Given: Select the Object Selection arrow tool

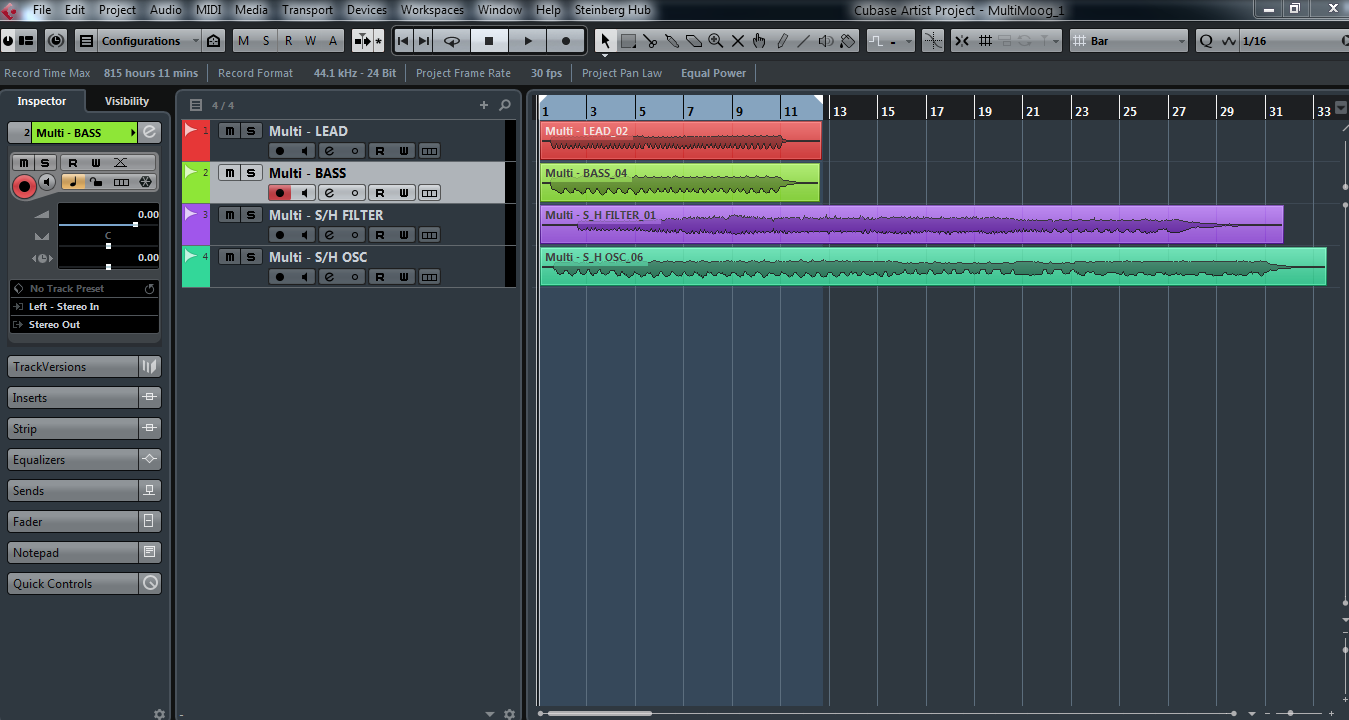Looking at the screenshot, I should (x=605, y=41).
